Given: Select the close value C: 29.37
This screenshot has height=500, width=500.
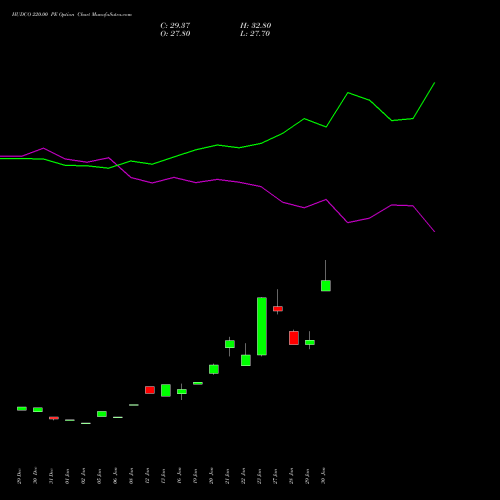Looking at the screenshot, I should [175, 26].
